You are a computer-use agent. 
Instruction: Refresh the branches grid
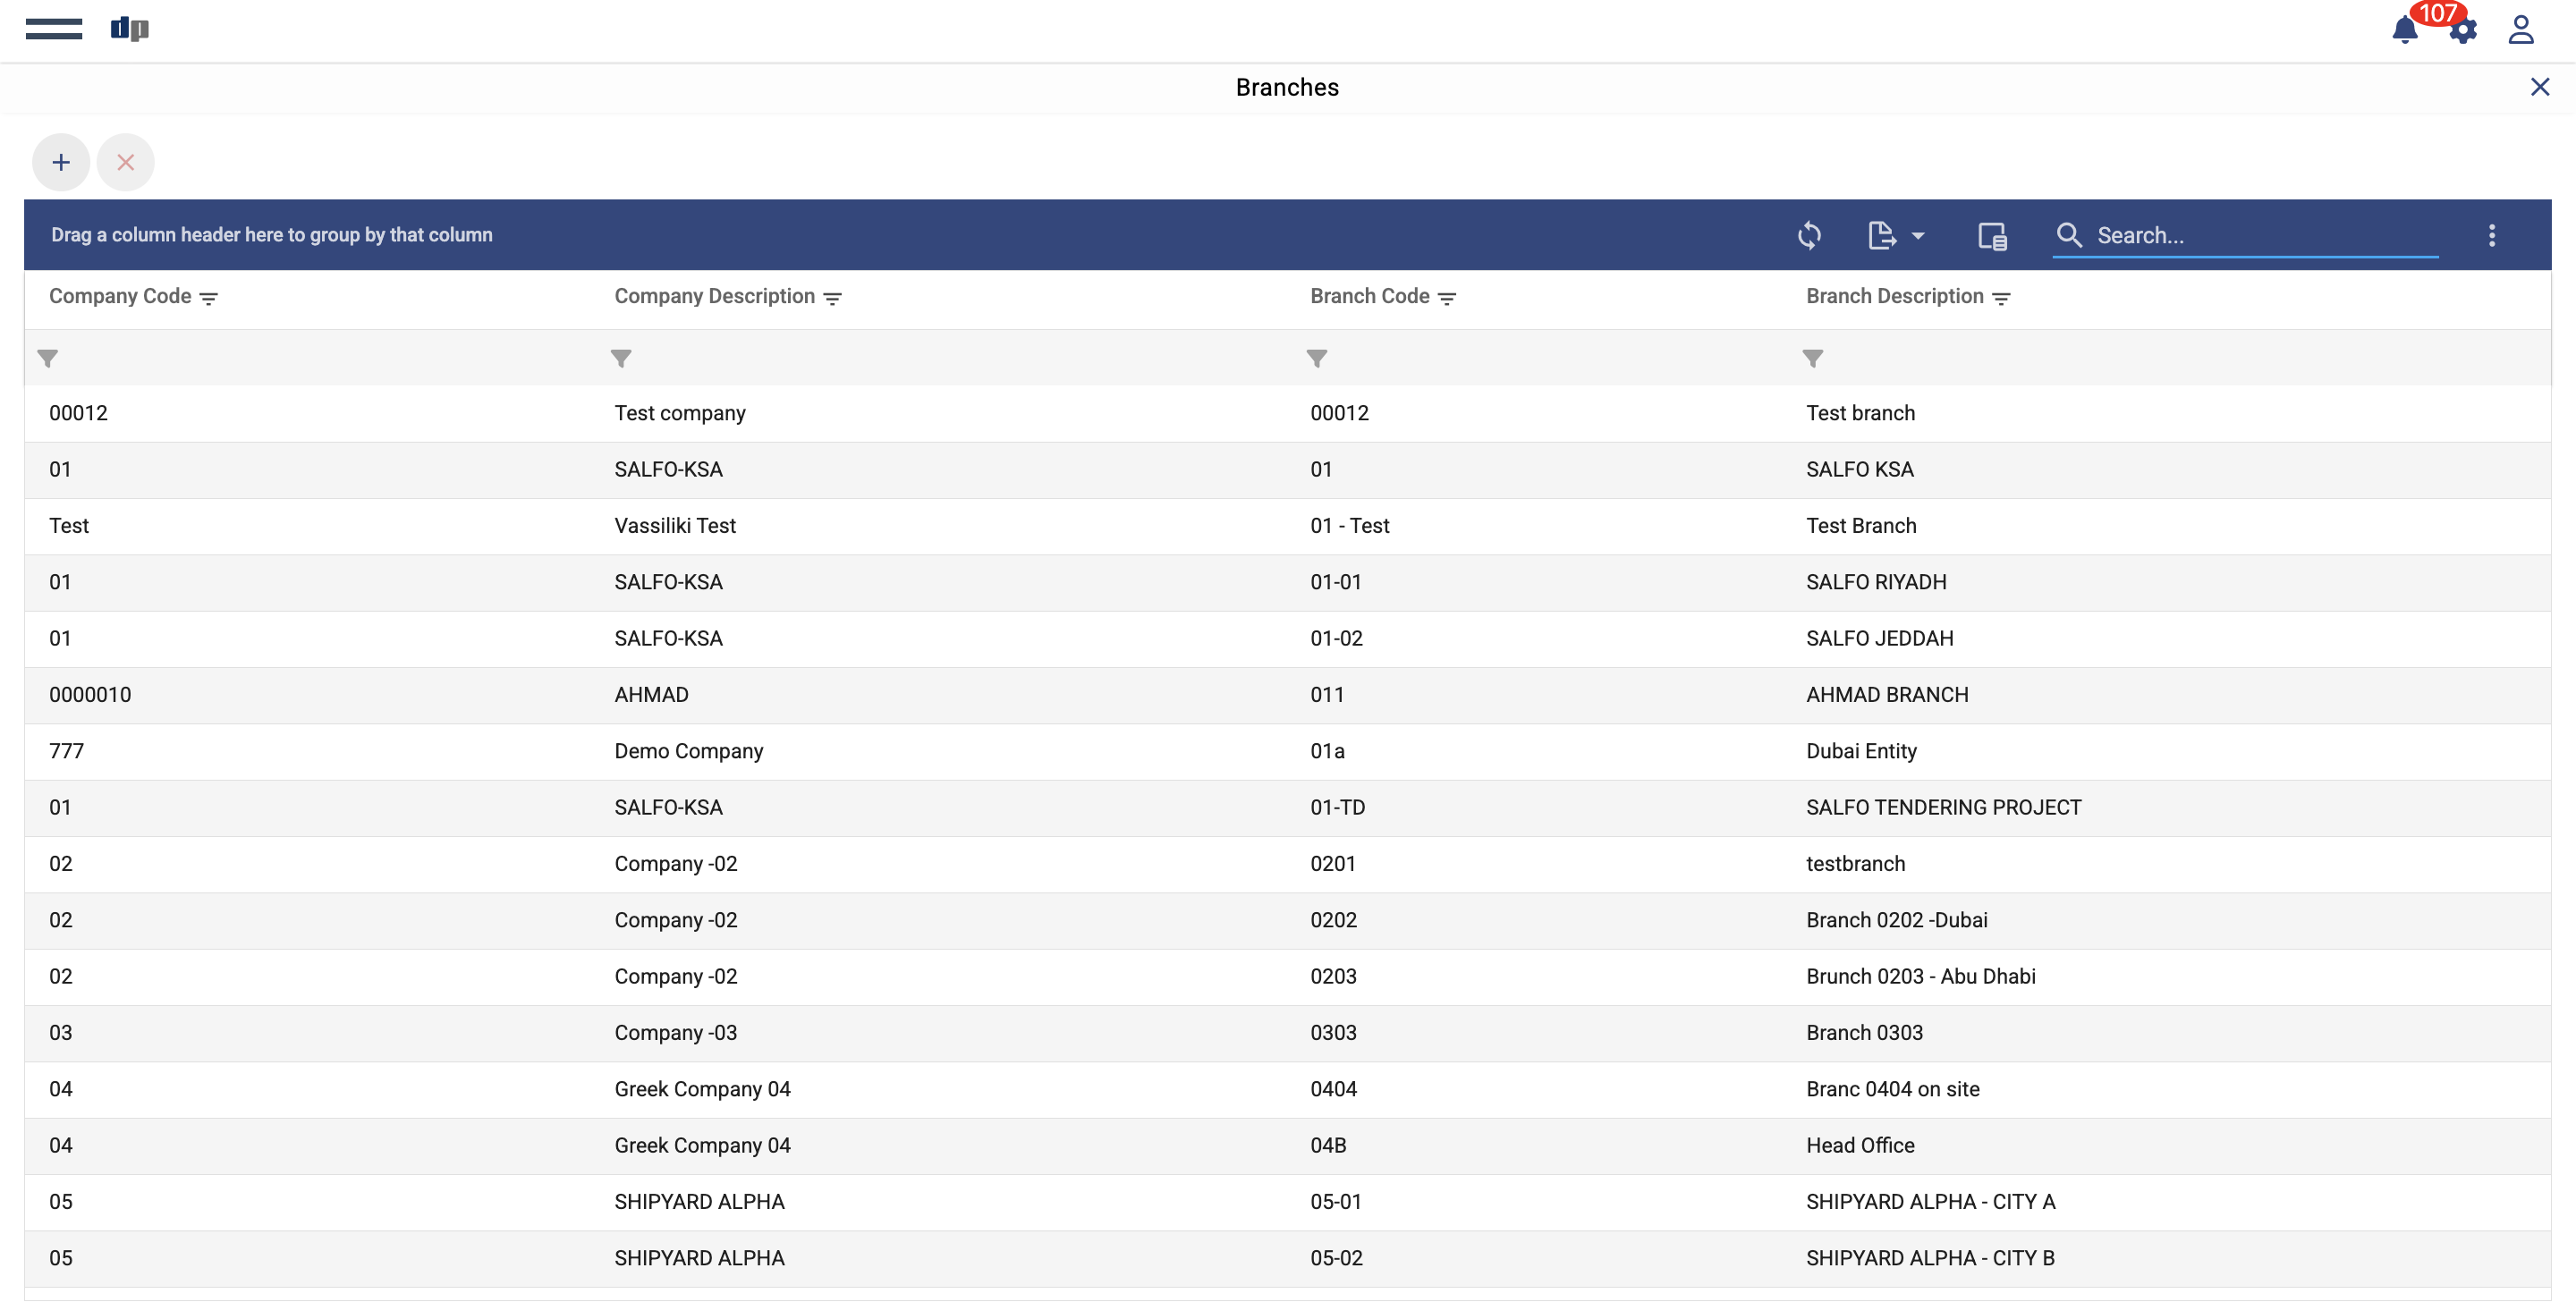(x=1809, y=235)
